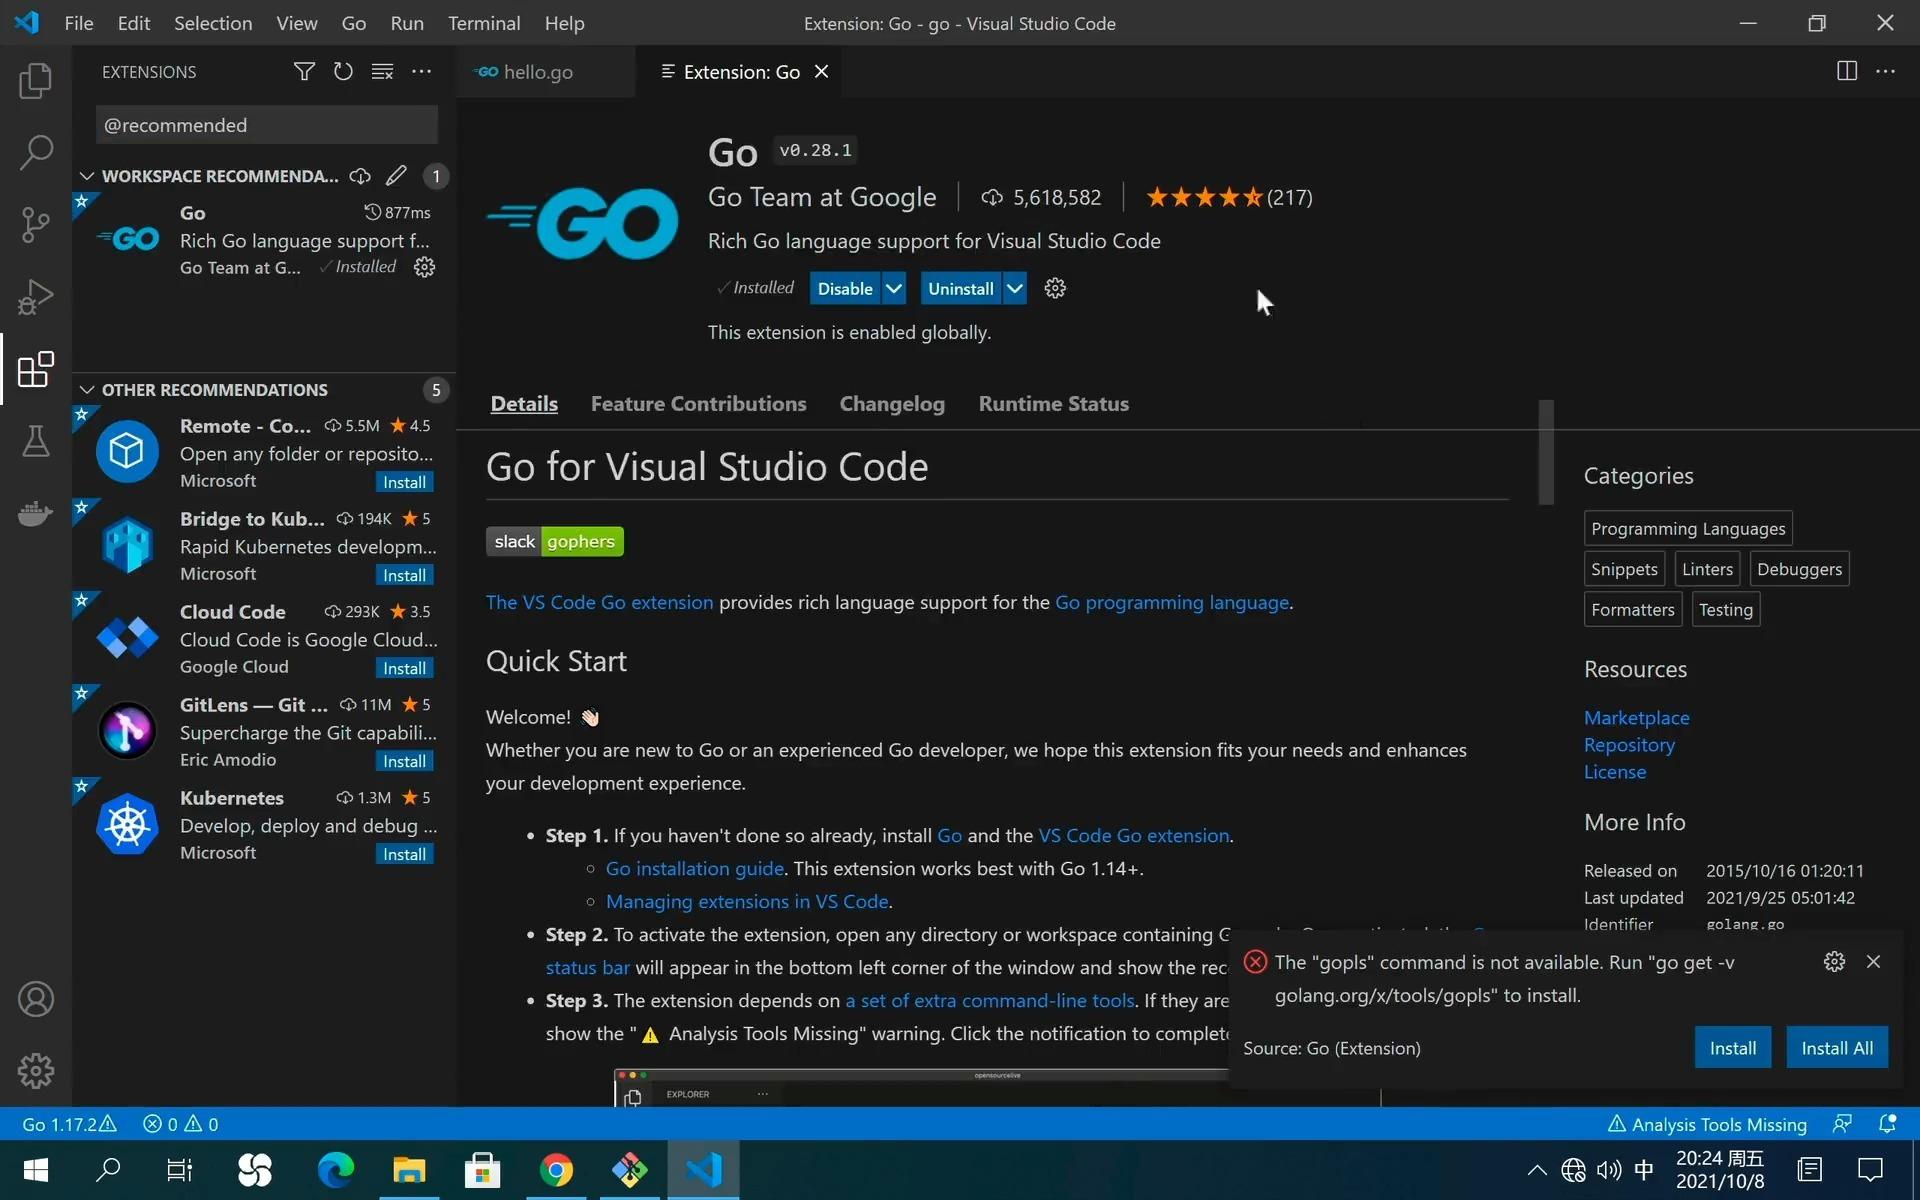Filter extensions with the funnel icon

coord(304,71)
